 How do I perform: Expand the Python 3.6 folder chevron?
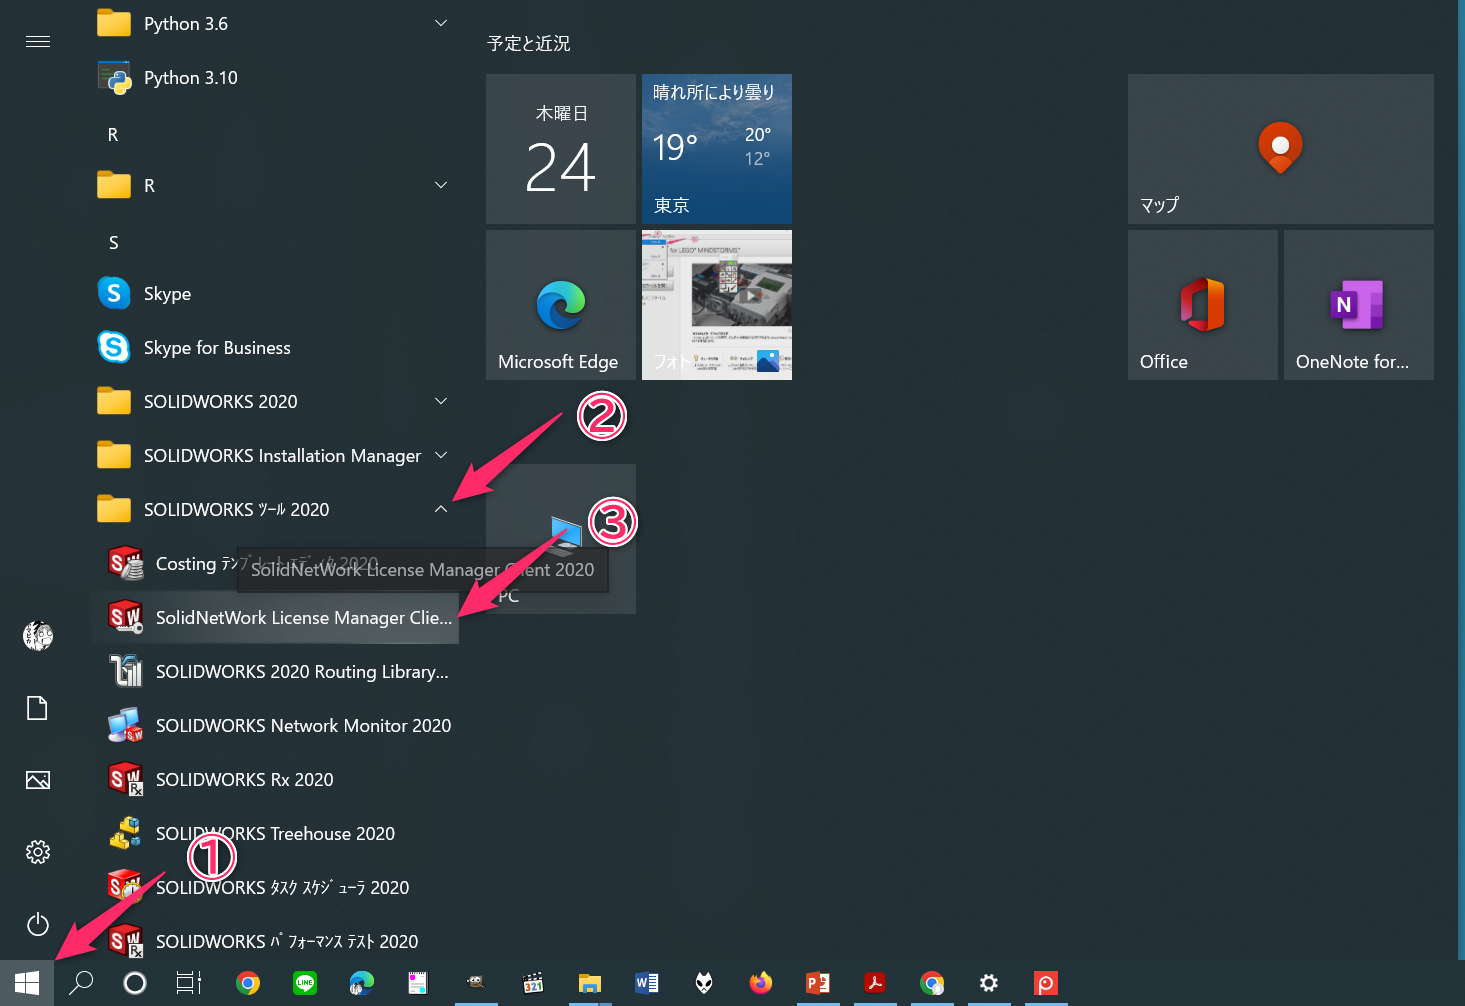tap(441, 23)
